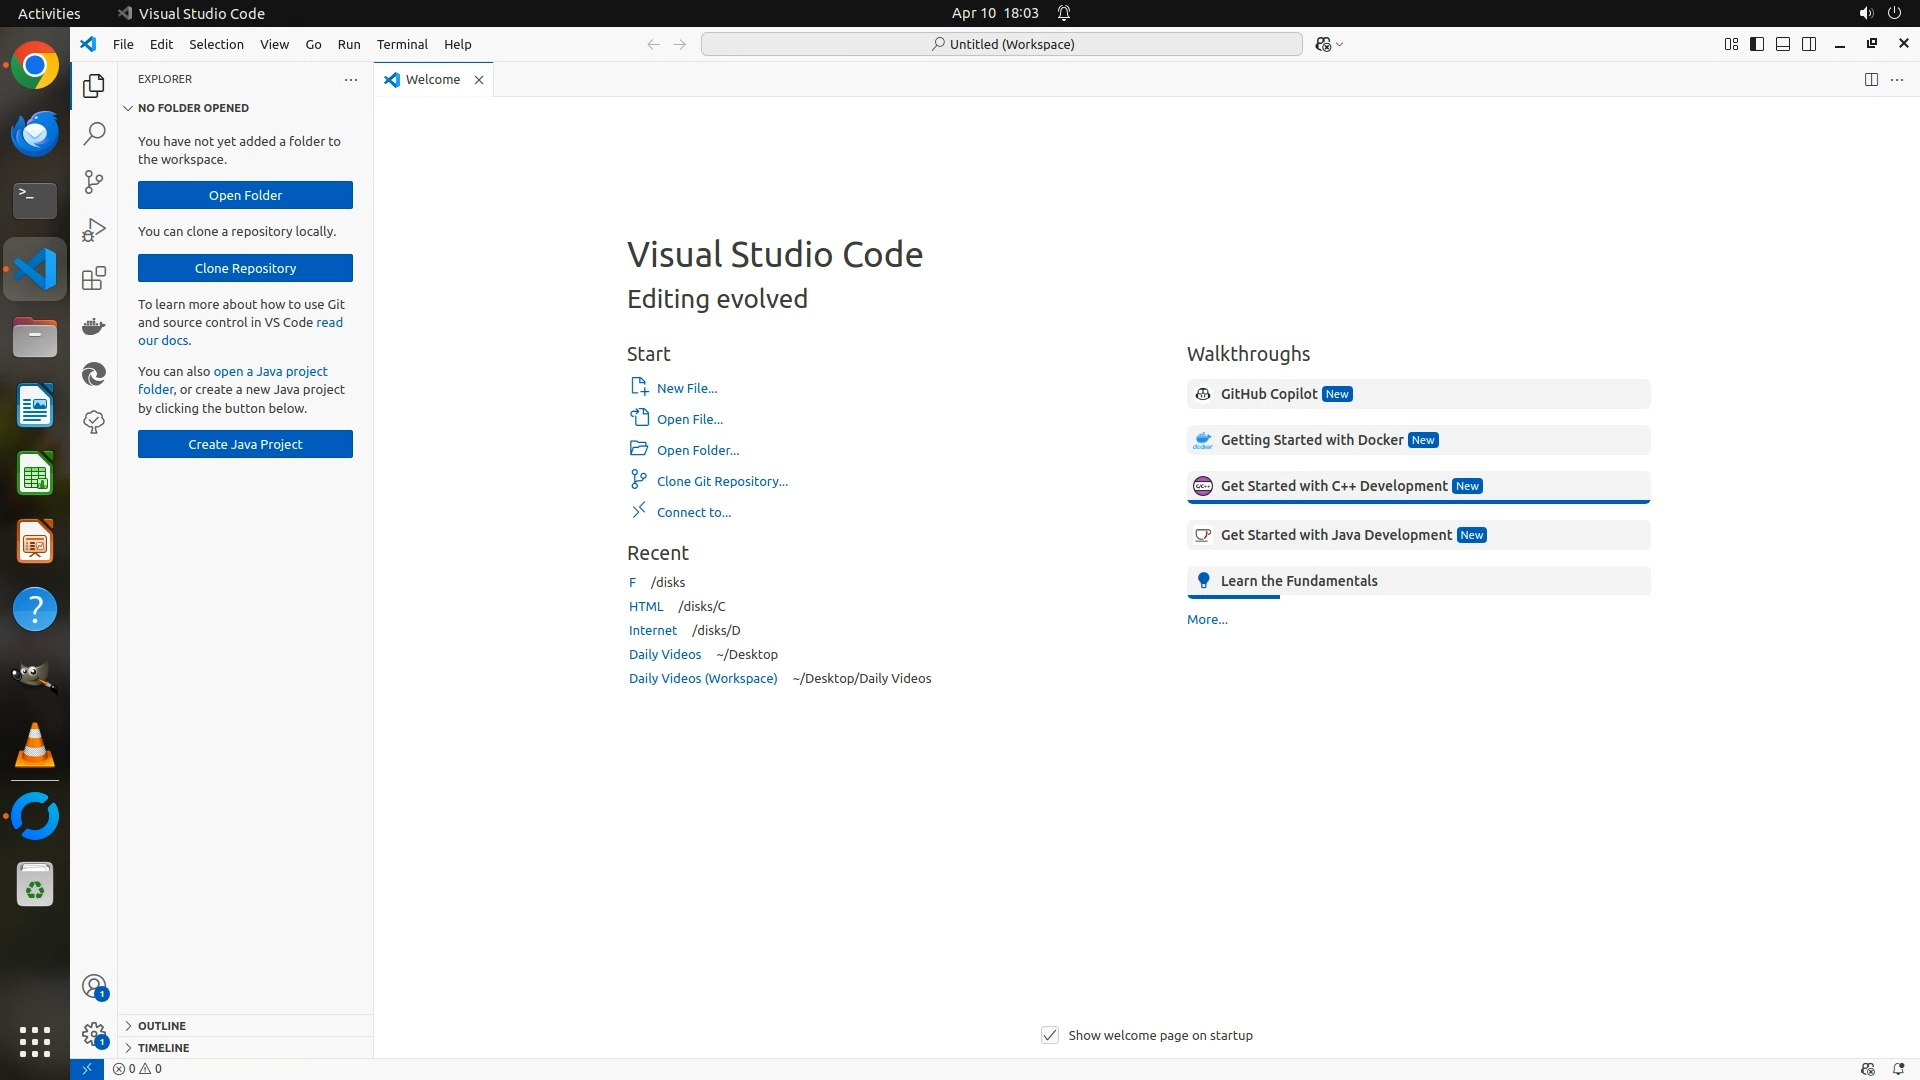Open Run and Debug view icon

point(94,230)
